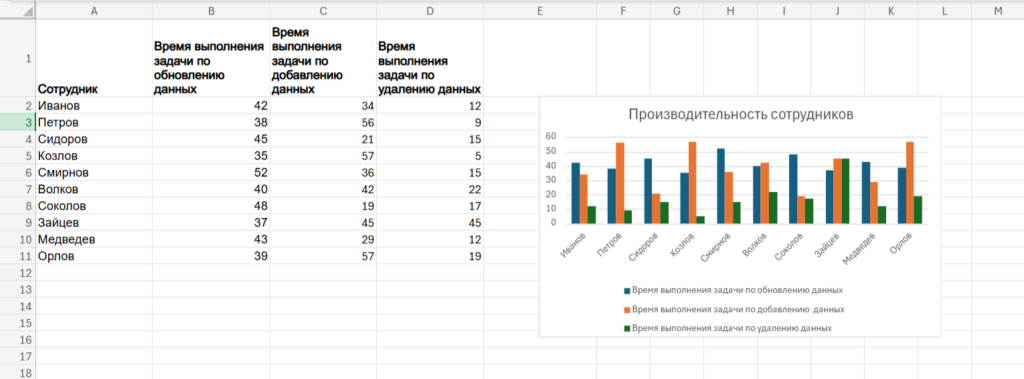Image resolution: width=1024 pixels, height=379 pixels.
Task: Select column H header
Action: point(730,11)
